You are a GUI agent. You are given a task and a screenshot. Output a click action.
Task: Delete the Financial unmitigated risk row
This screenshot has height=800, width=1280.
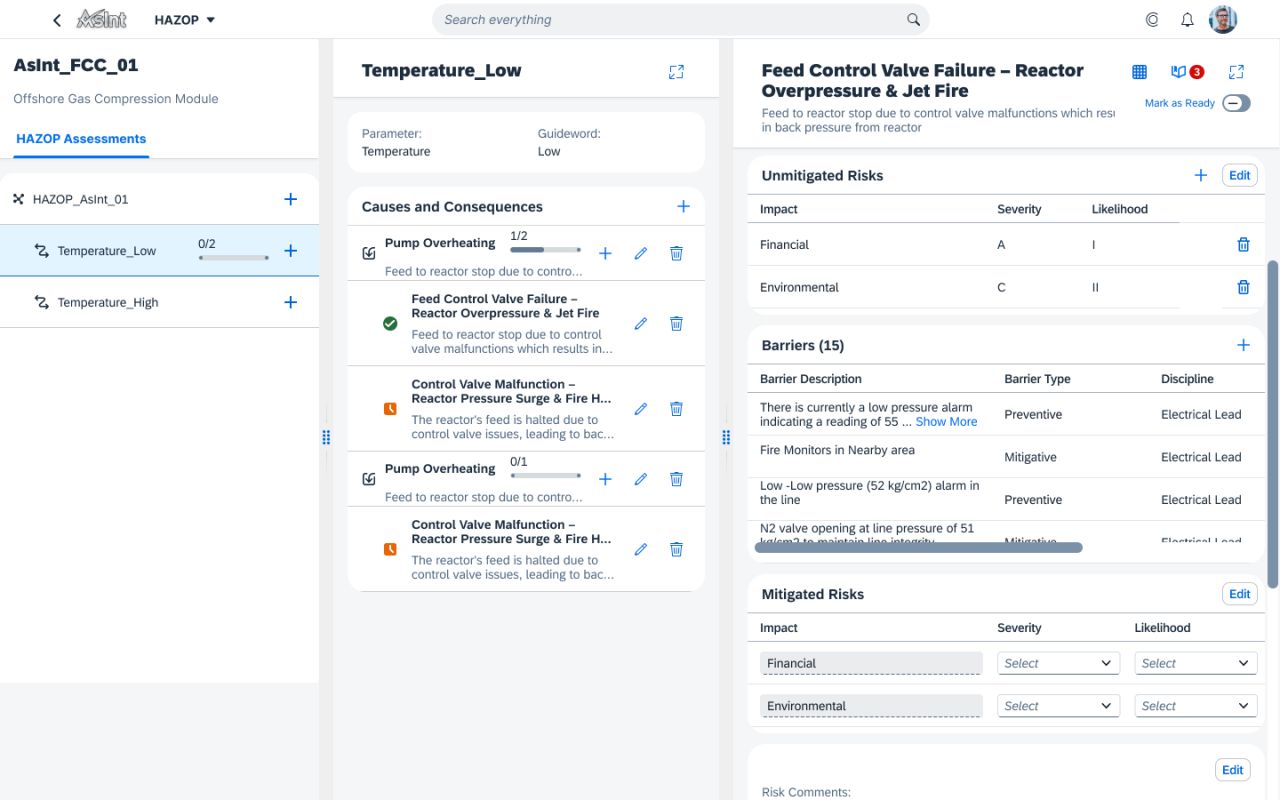click(x=1244, y=244)
